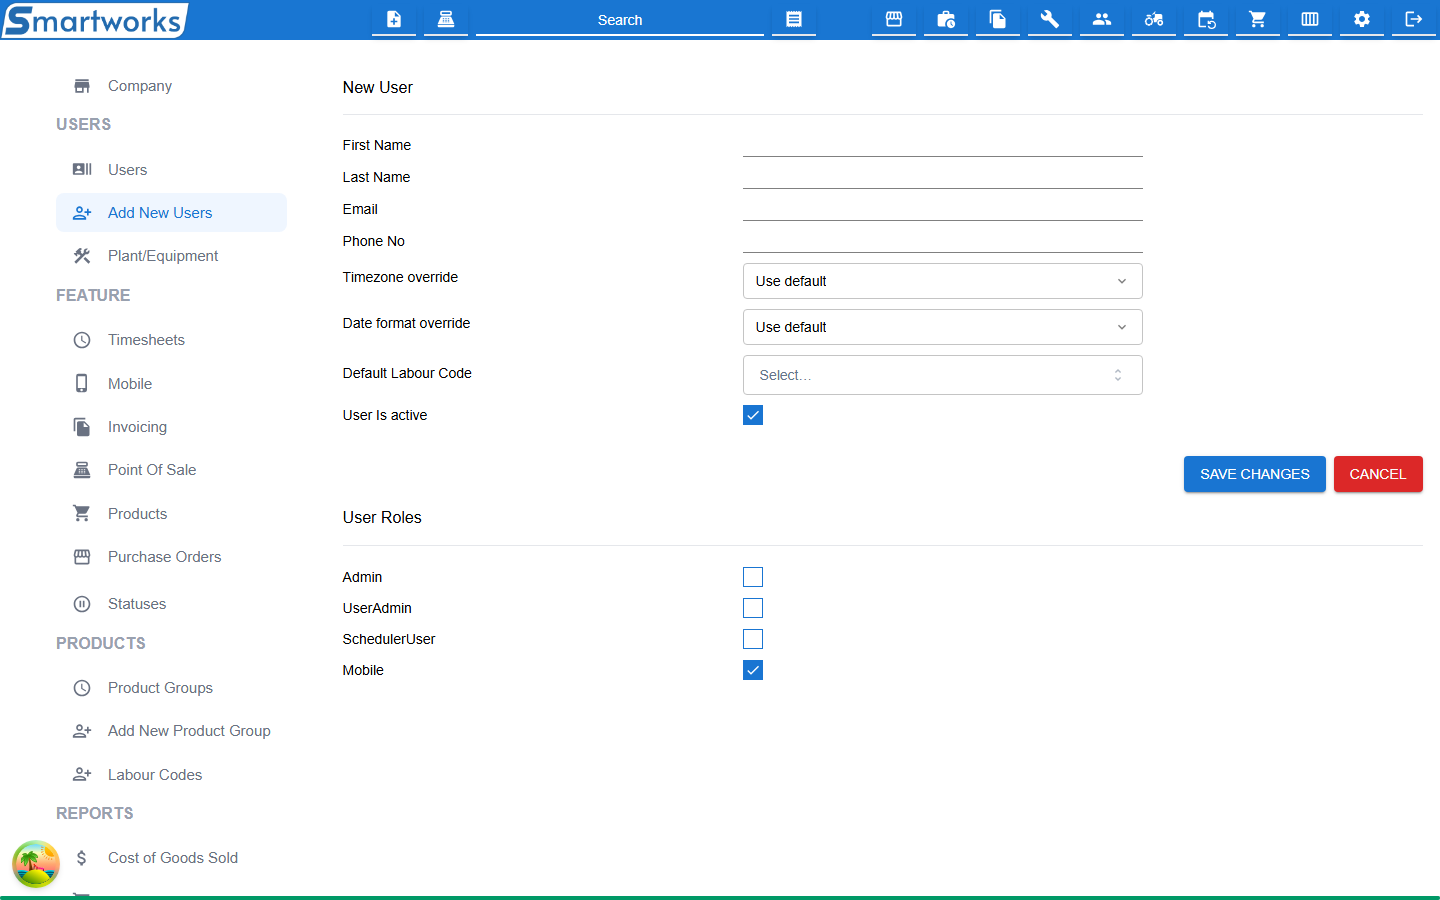
Task: Click the beach island avatar icon
Action: coord(36,864)
